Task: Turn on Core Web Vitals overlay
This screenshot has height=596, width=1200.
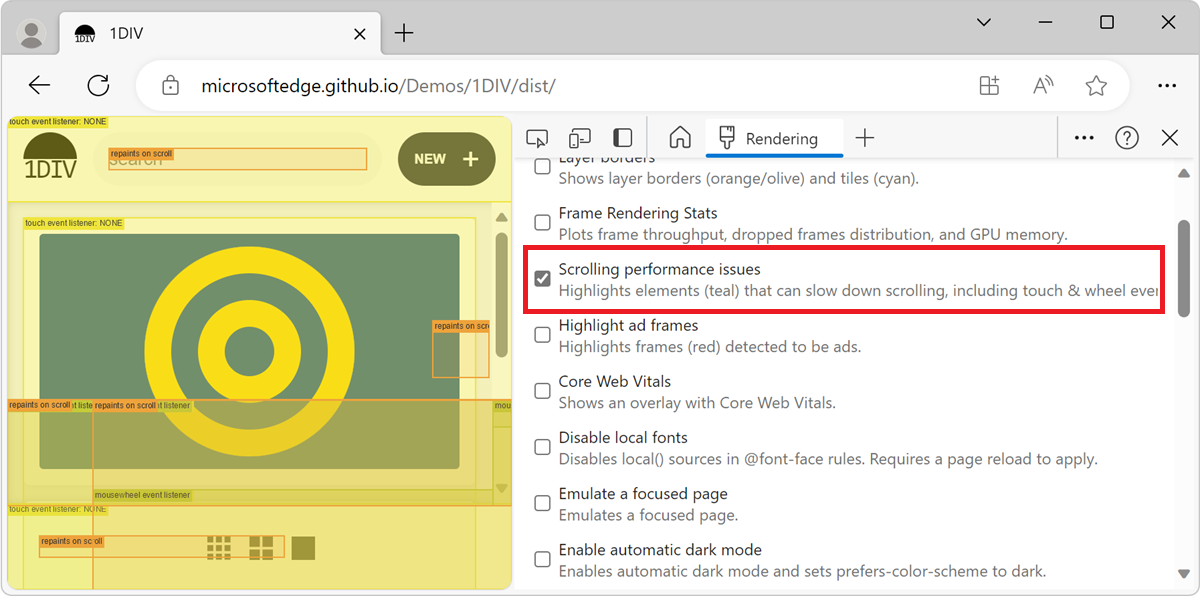Action: [541, 391]
